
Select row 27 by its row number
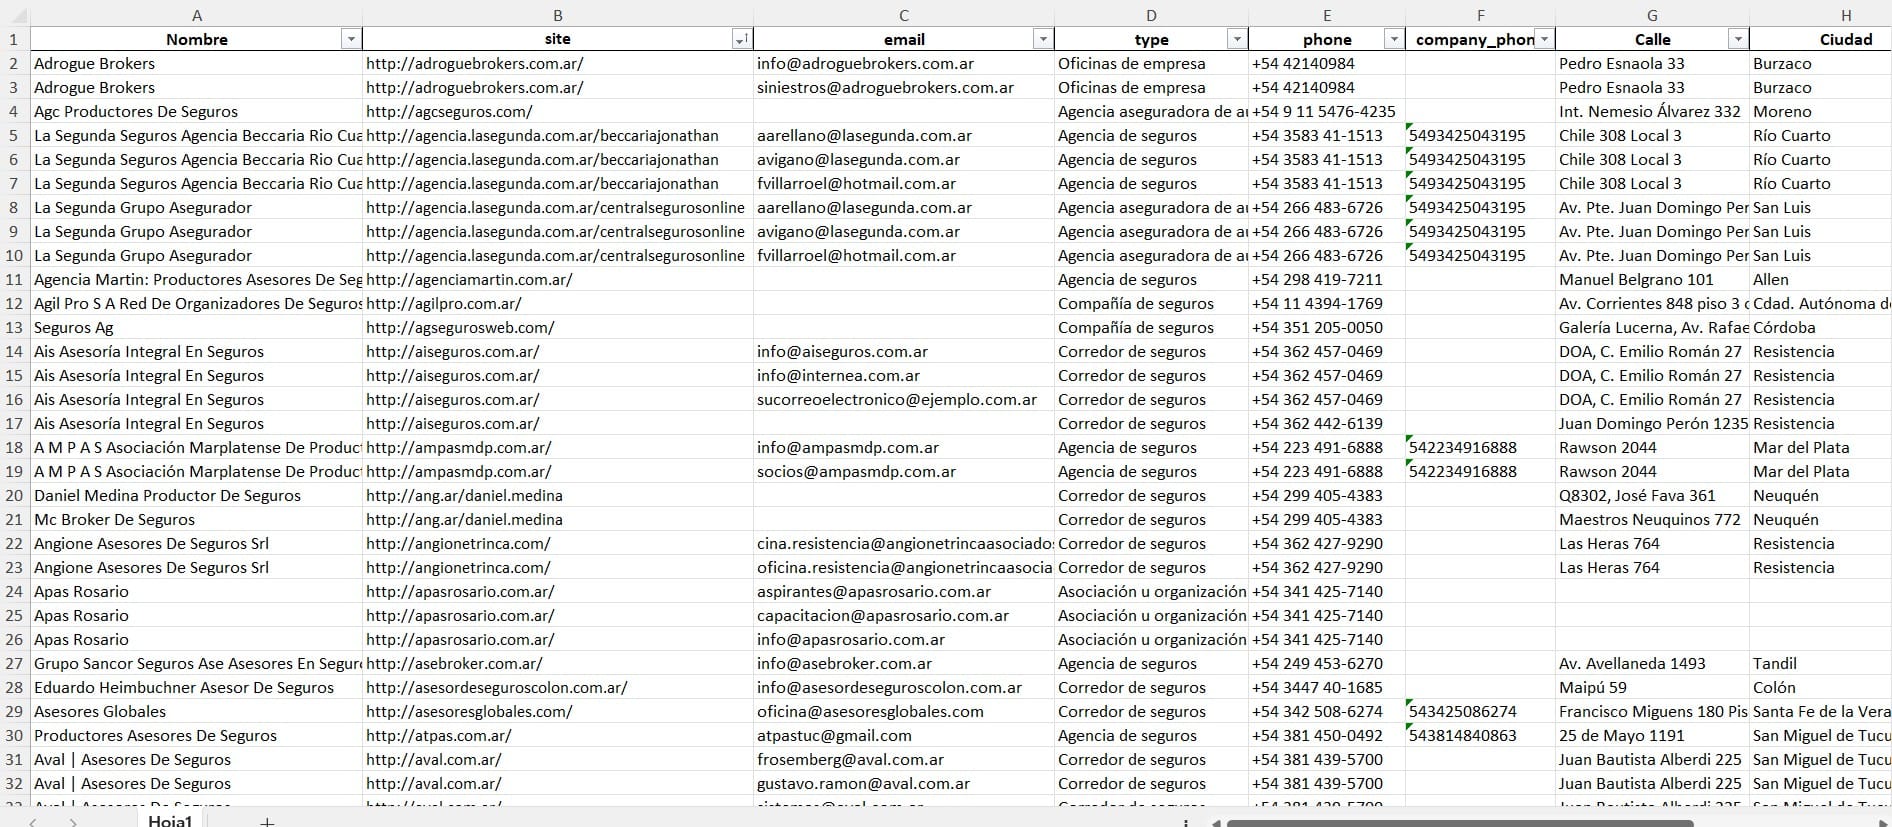[14, 663]
